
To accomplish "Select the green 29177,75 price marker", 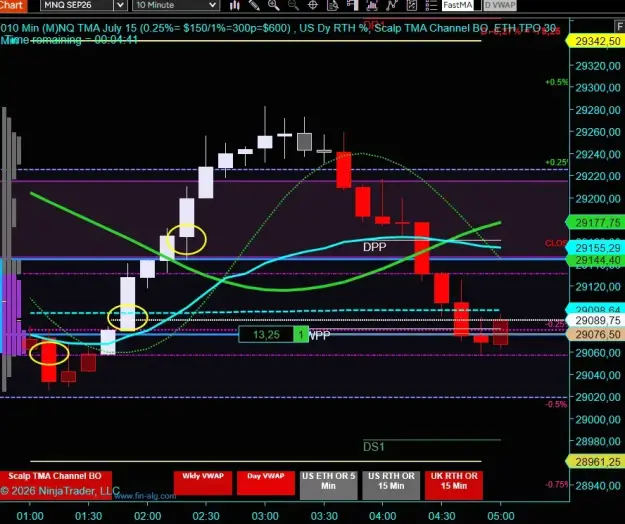I will (x=596, y=222).
